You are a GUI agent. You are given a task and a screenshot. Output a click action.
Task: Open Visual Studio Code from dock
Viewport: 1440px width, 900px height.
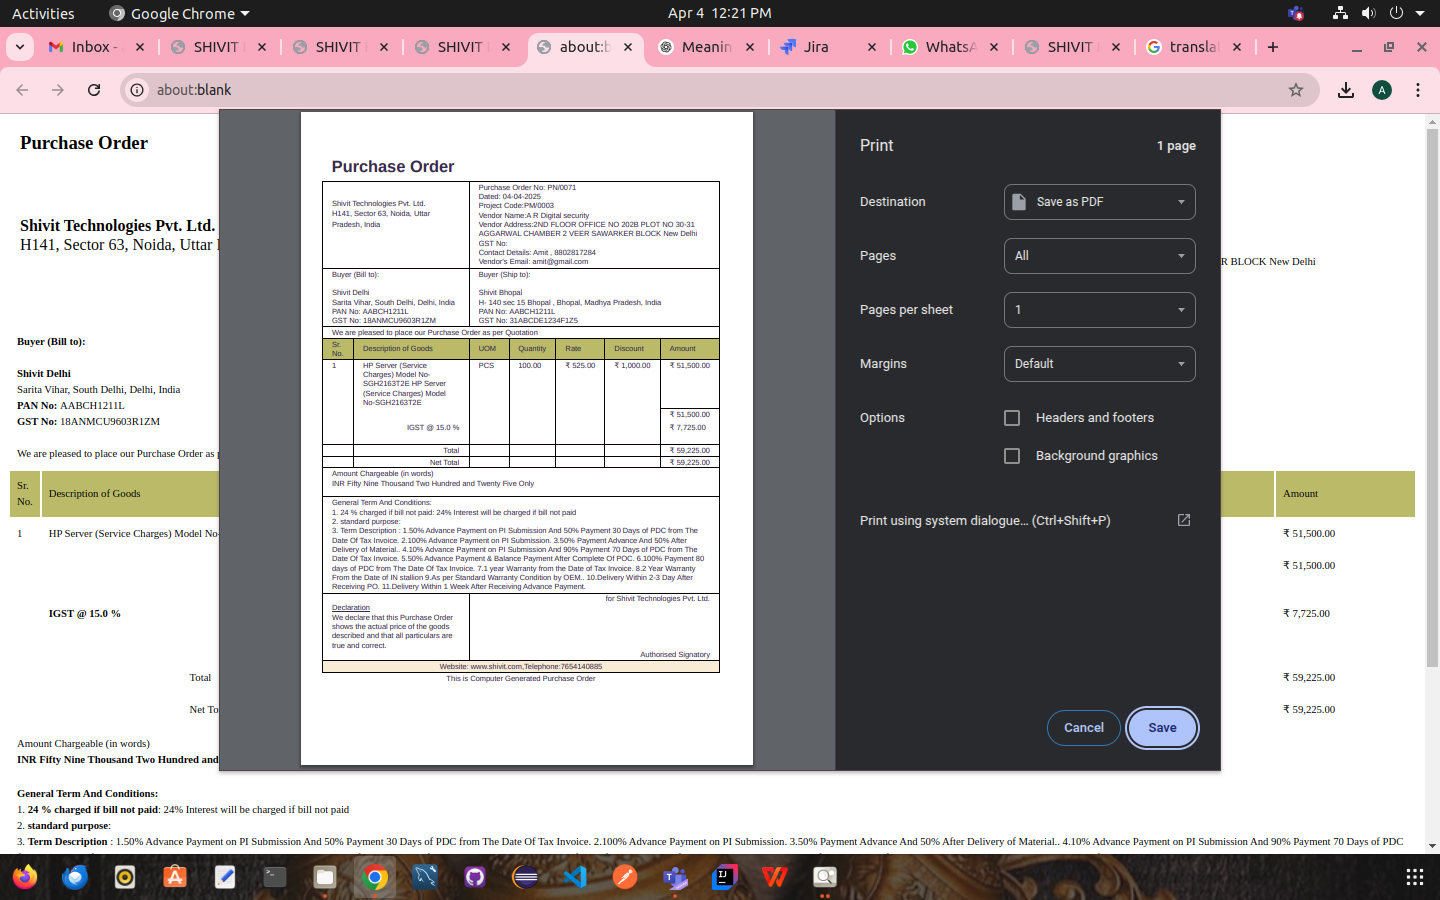tap(575, 877)
